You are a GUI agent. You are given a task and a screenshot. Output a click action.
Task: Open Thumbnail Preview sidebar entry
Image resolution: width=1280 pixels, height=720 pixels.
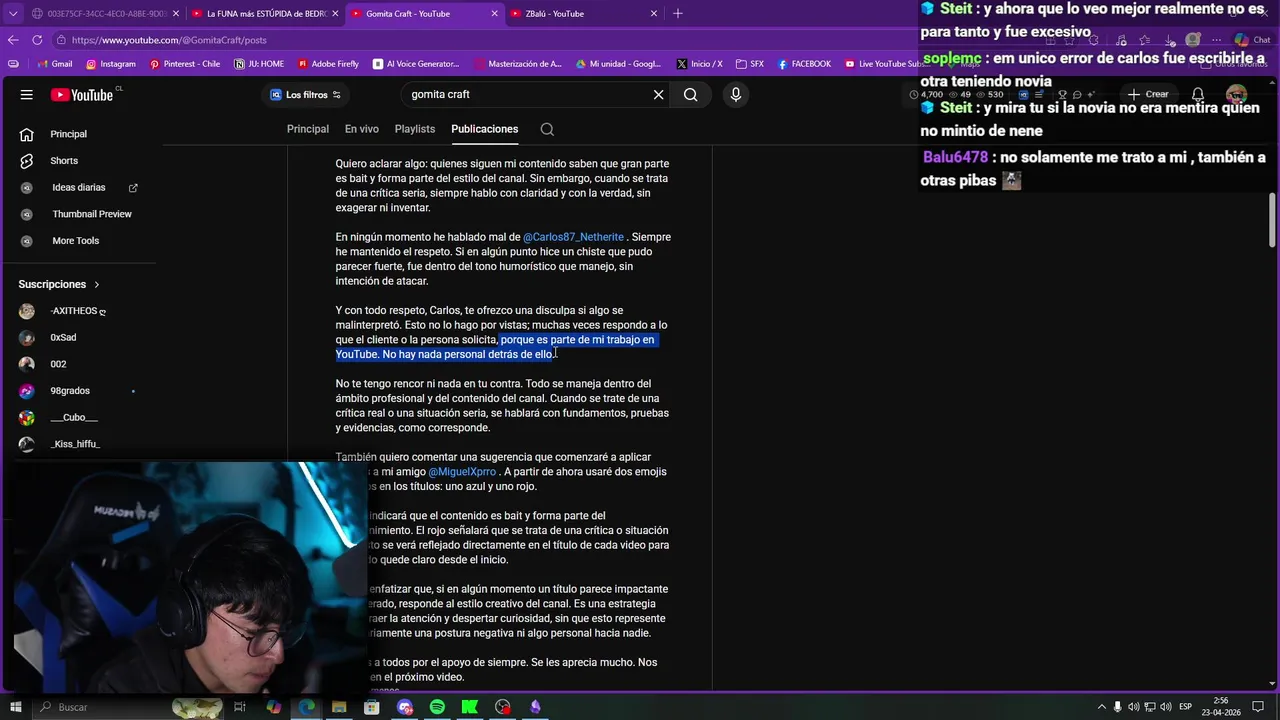point(80,214)
